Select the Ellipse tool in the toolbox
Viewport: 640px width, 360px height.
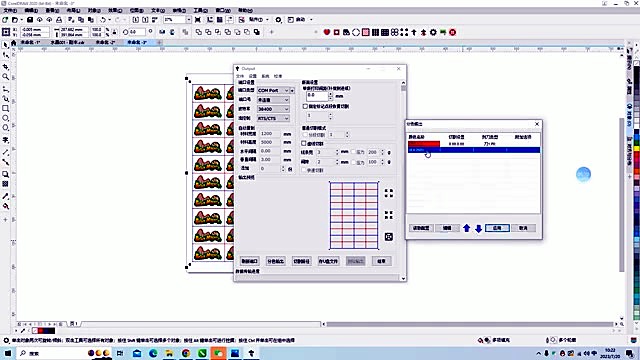coord(5,118)
